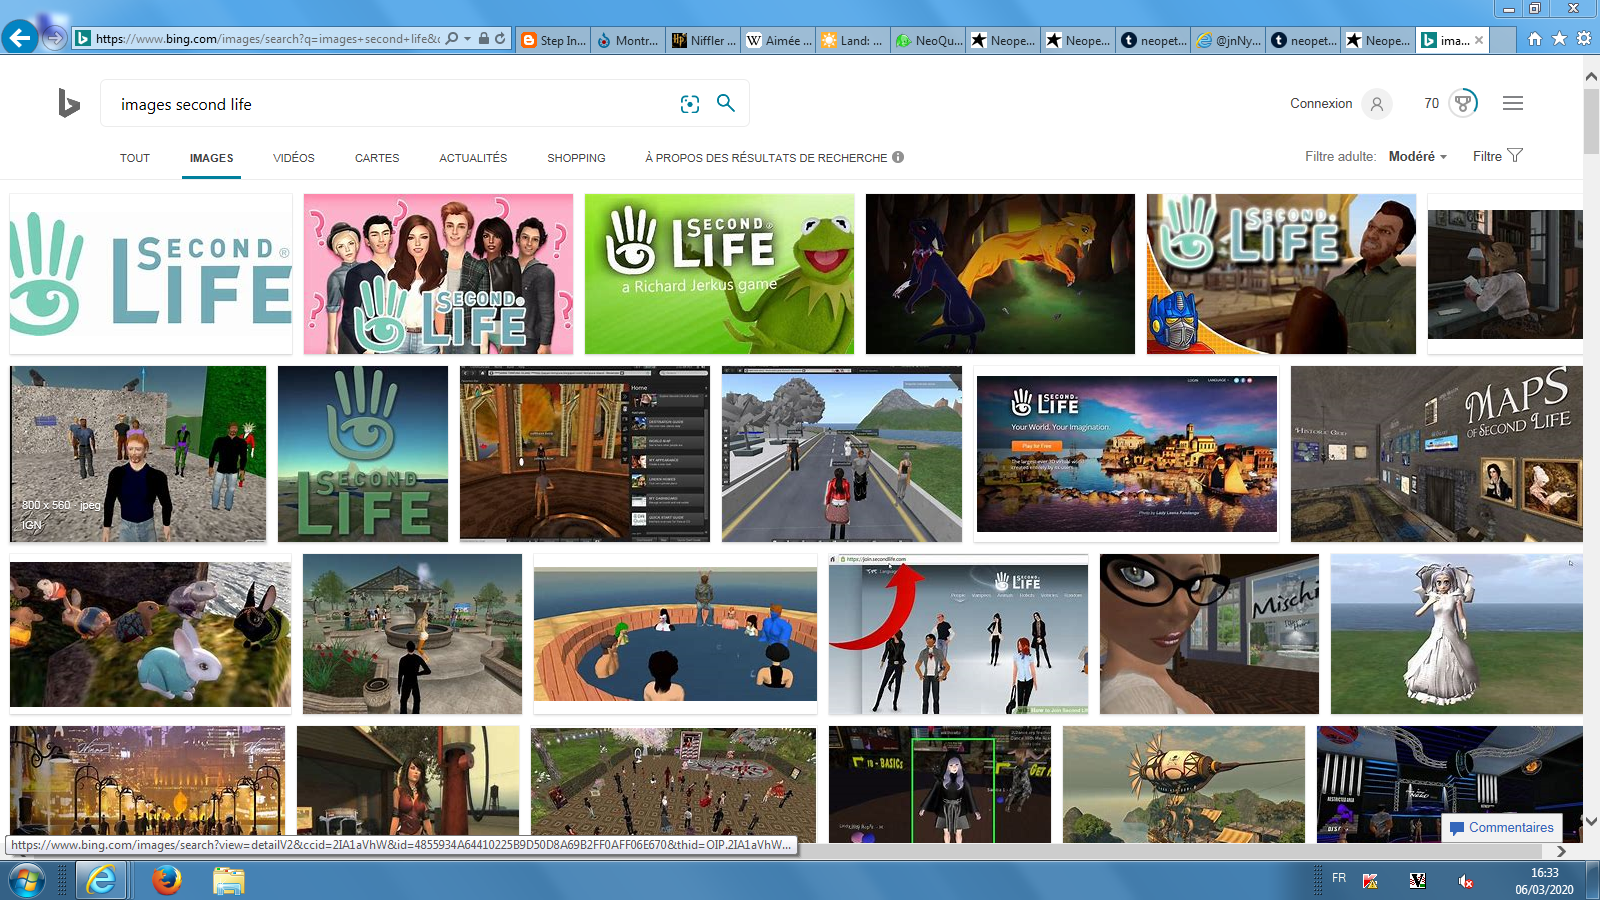Open the white wedding dress avatar thumbnail
This screenshot has width=1600, height=900.
(x=1457, y=634)
